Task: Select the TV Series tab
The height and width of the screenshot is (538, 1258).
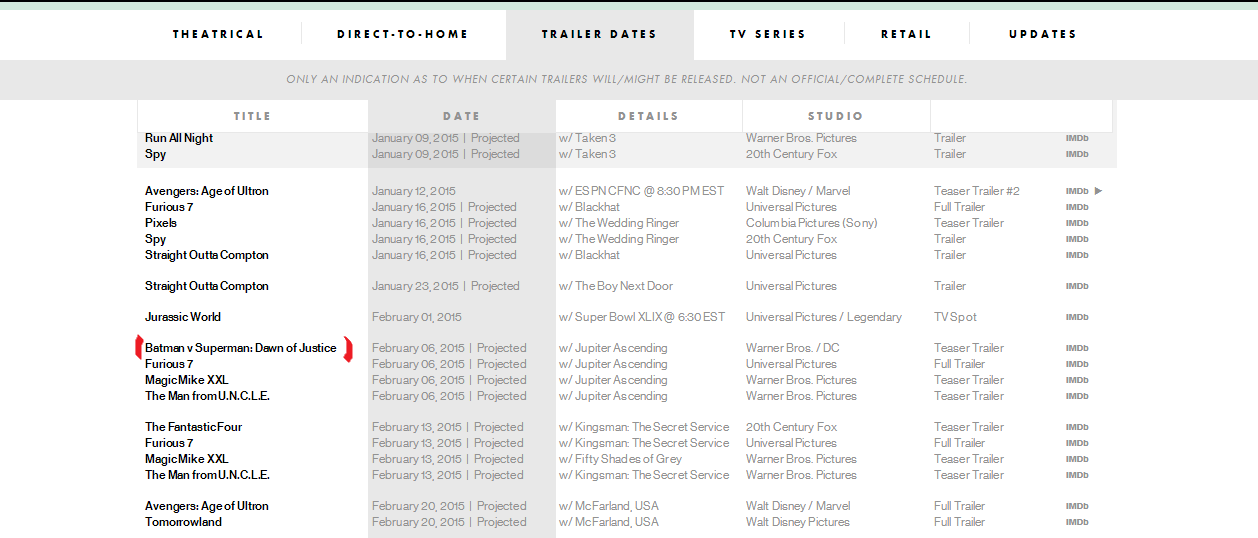Action: [x=768, y=34]
